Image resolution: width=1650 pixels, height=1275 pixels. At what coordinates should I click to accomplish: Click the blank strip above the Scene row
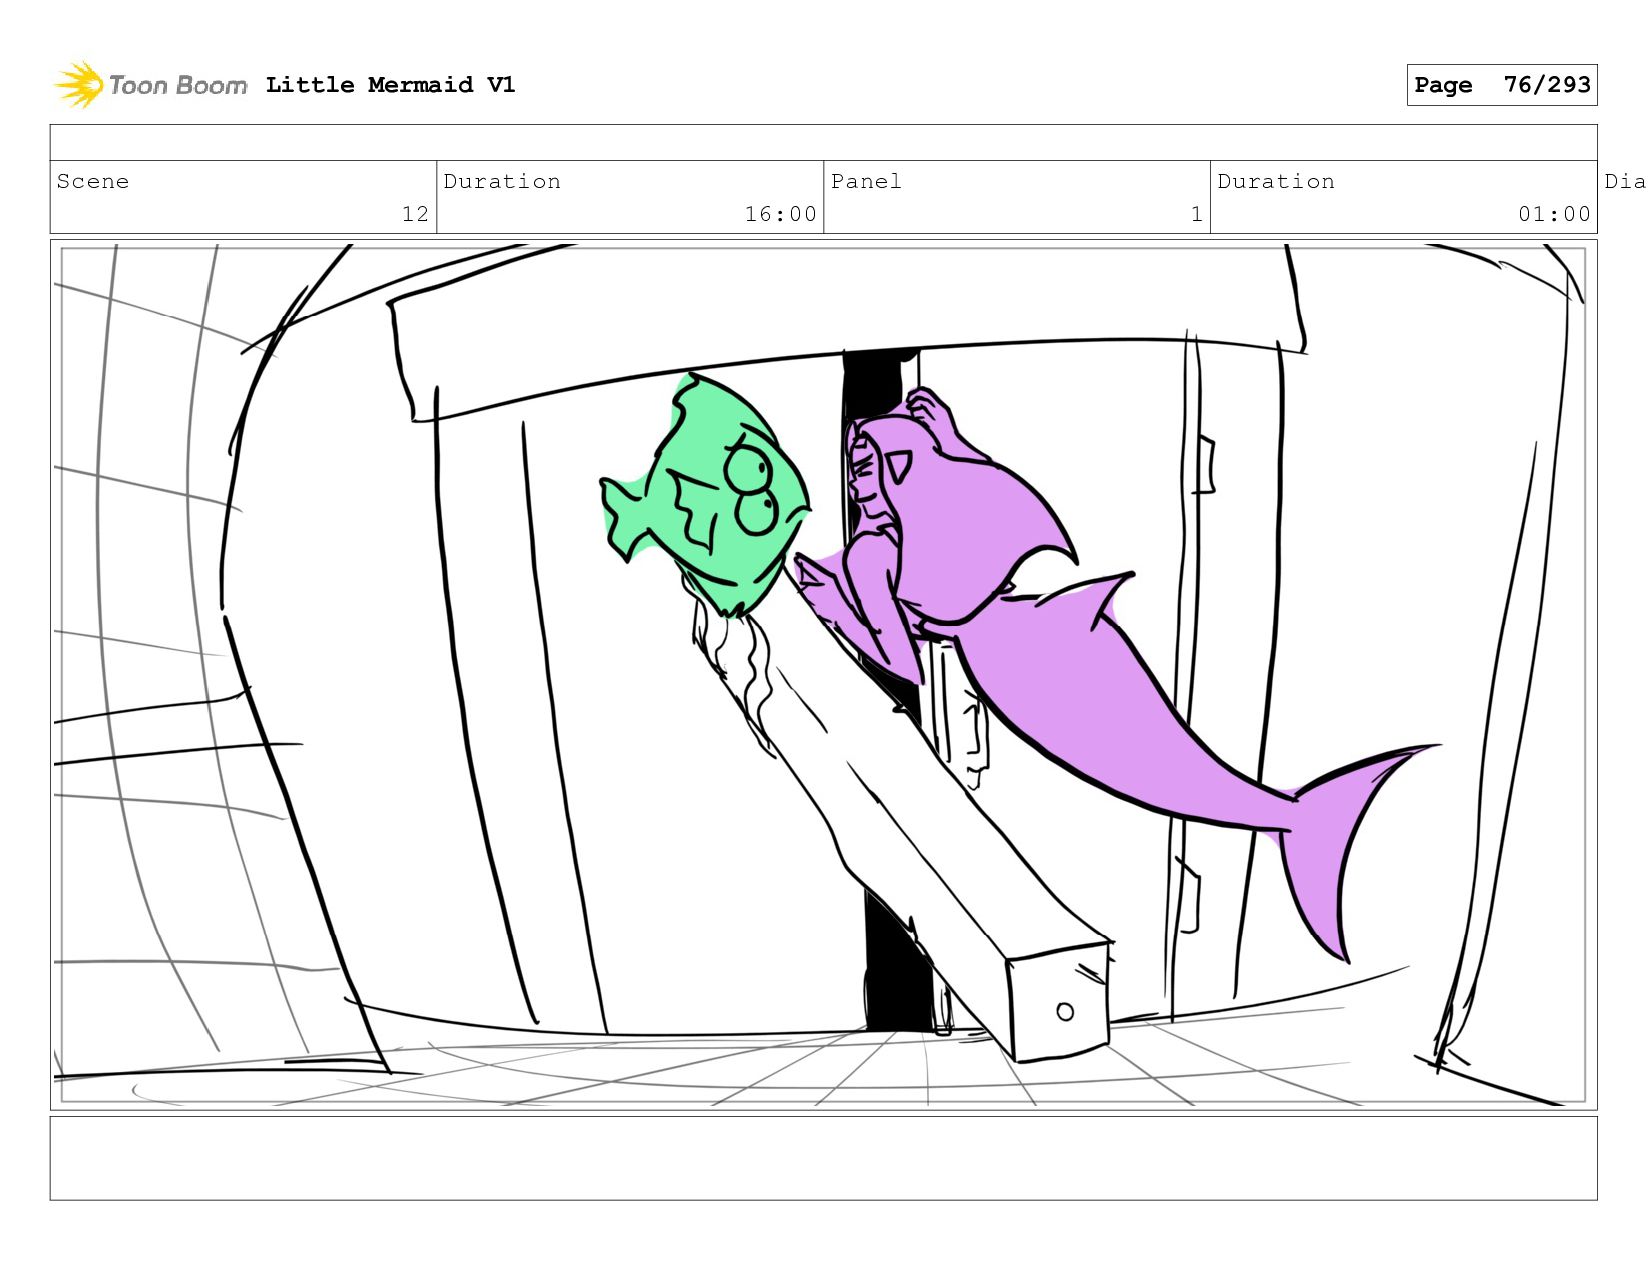pyautogui.click(x=823, y=143)
